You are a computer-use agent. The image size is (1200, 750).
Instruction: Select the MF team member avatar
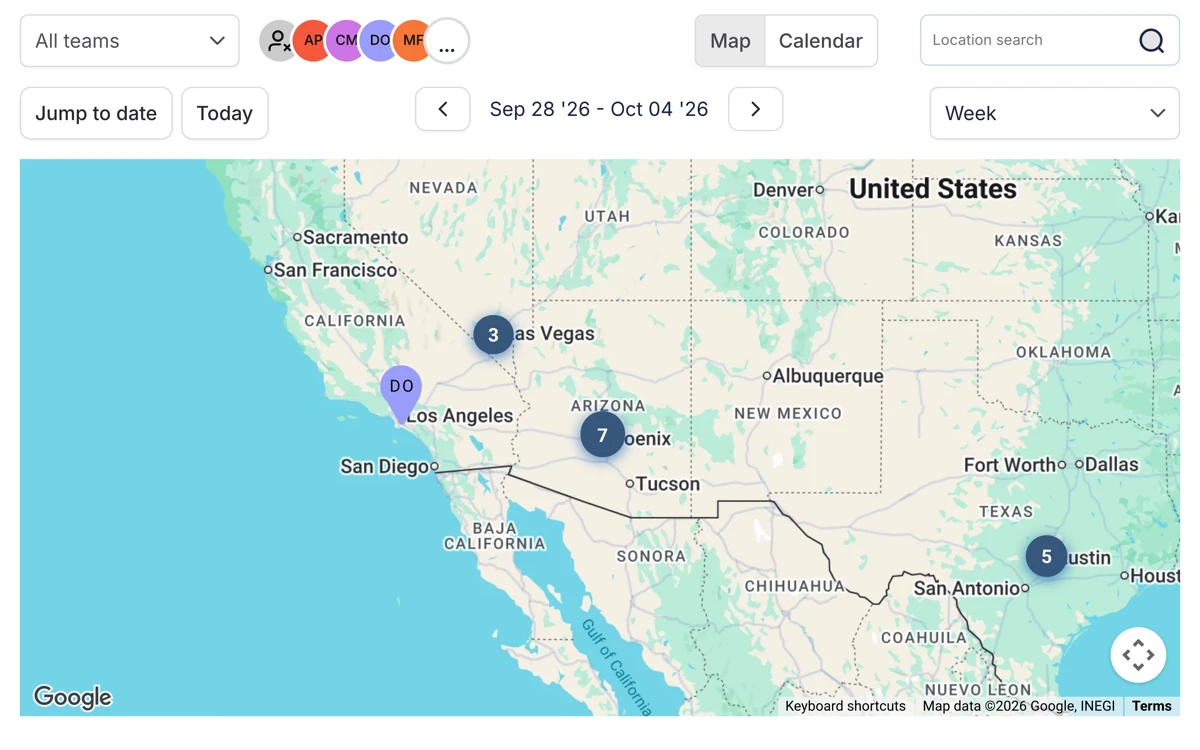[x=413, y=41]
